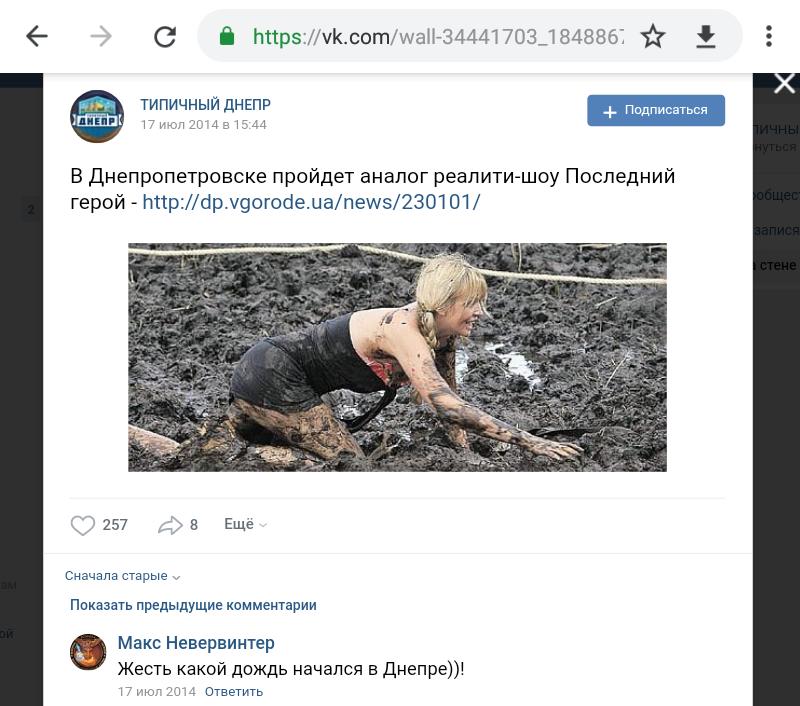Open the Типичный Днепр community name link
Screen dimensions: 800x706
pos(206,105)
